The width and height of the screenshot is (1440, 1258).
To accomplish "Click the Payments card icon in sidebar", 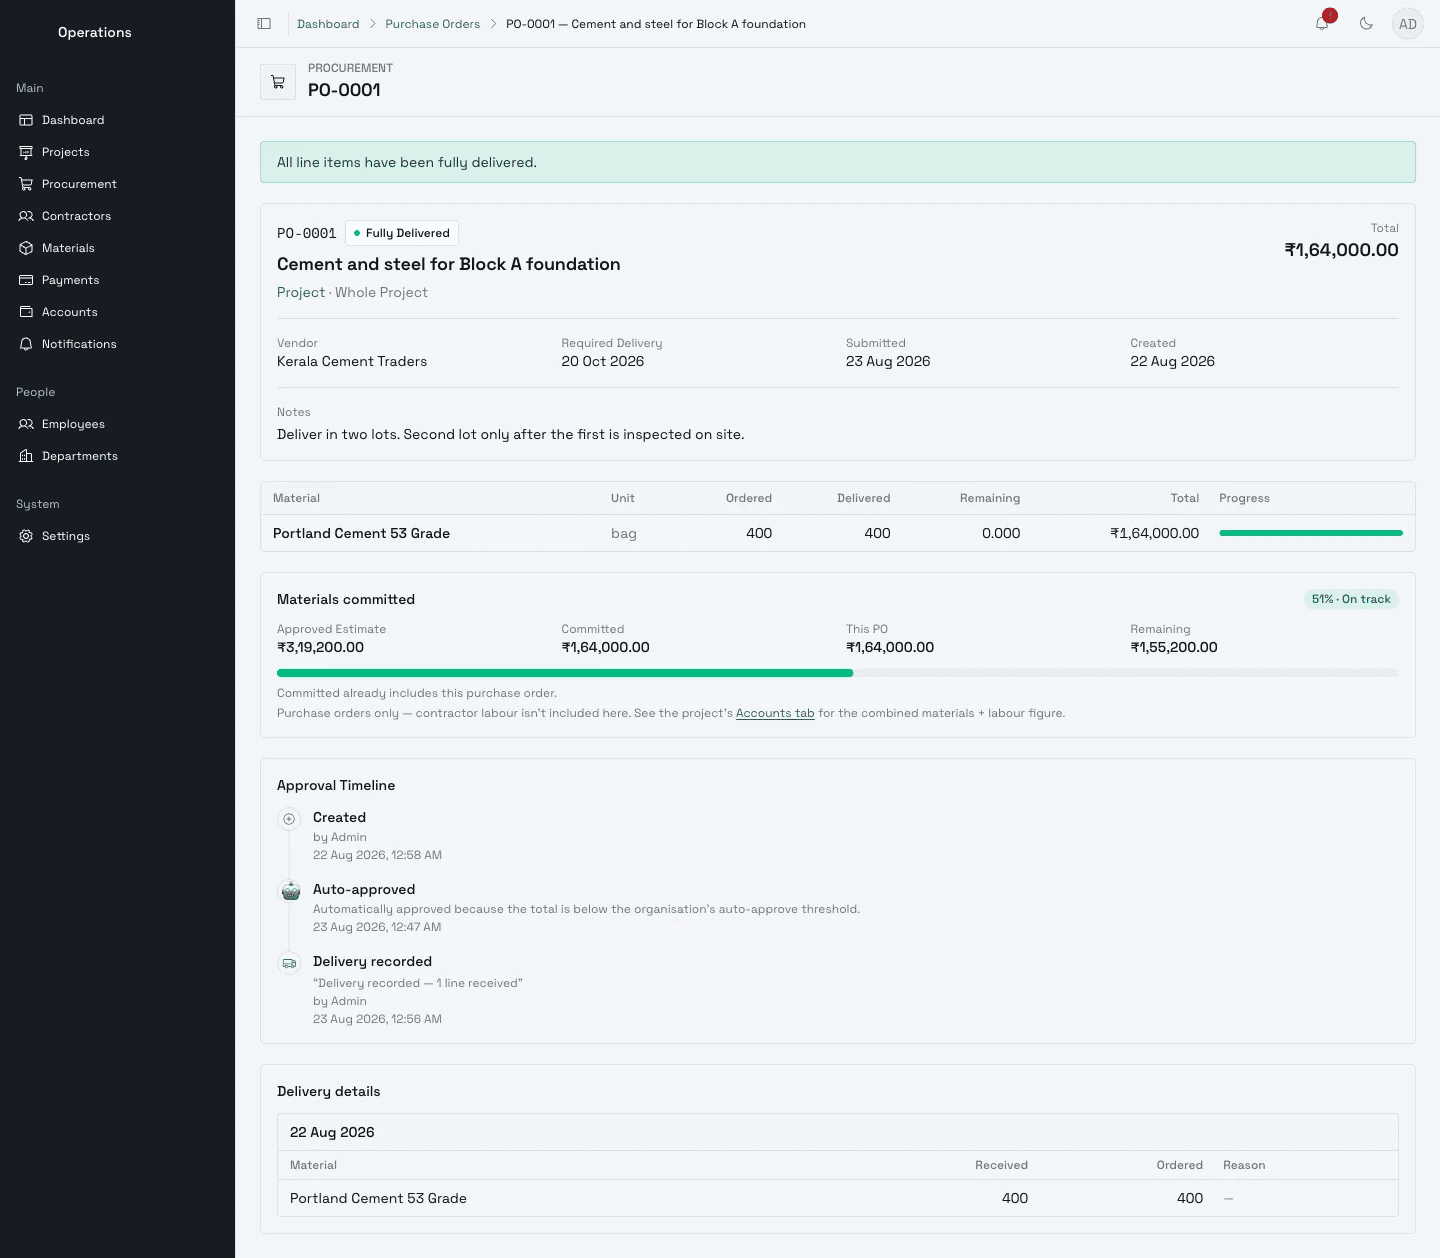I will (x=26, y=280).
